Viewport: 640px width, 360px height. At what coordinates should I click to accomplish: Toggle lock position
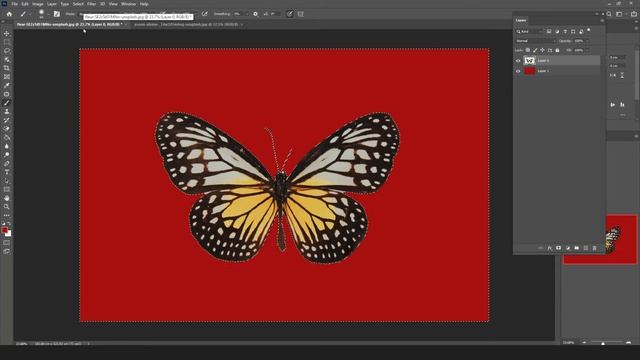[x=542, y=50]
